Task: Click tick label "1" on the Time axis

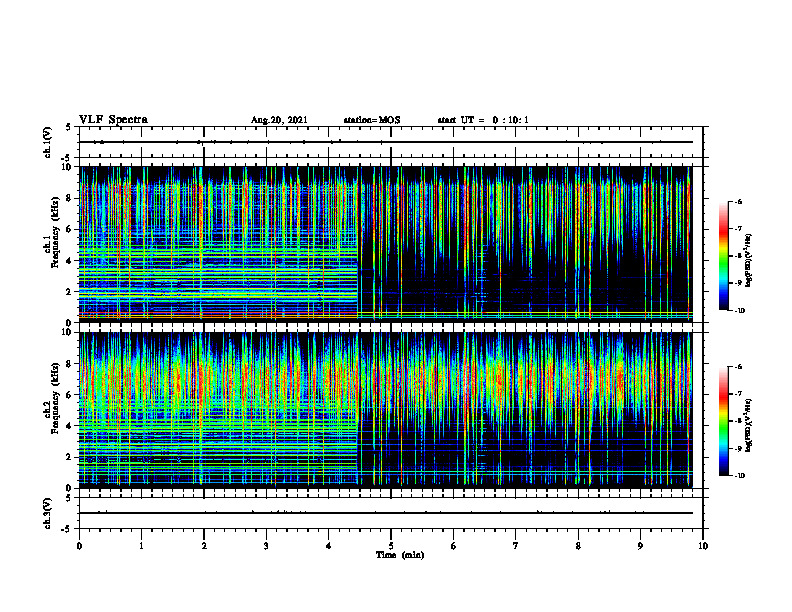Action: [141, 546]
